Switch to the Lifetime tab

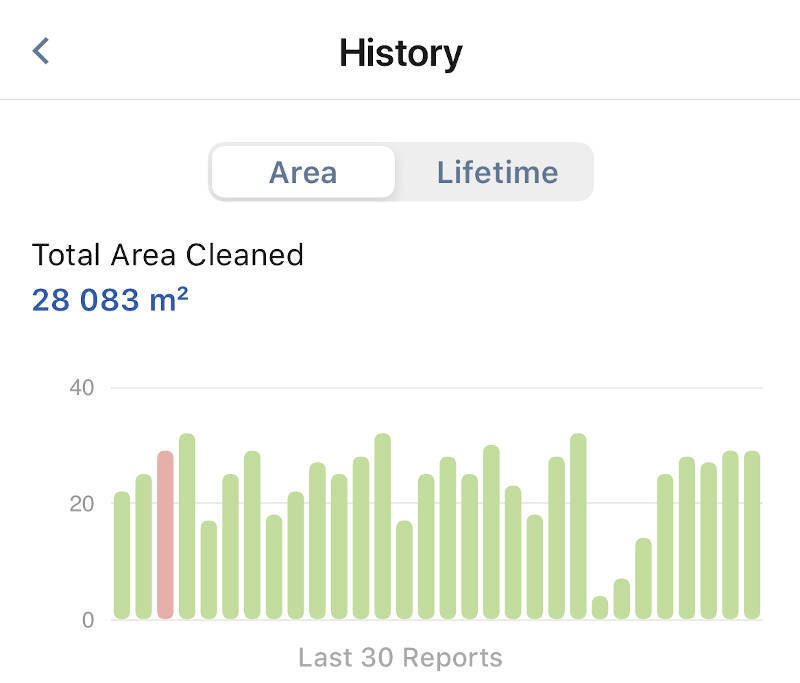pos(497,172)
